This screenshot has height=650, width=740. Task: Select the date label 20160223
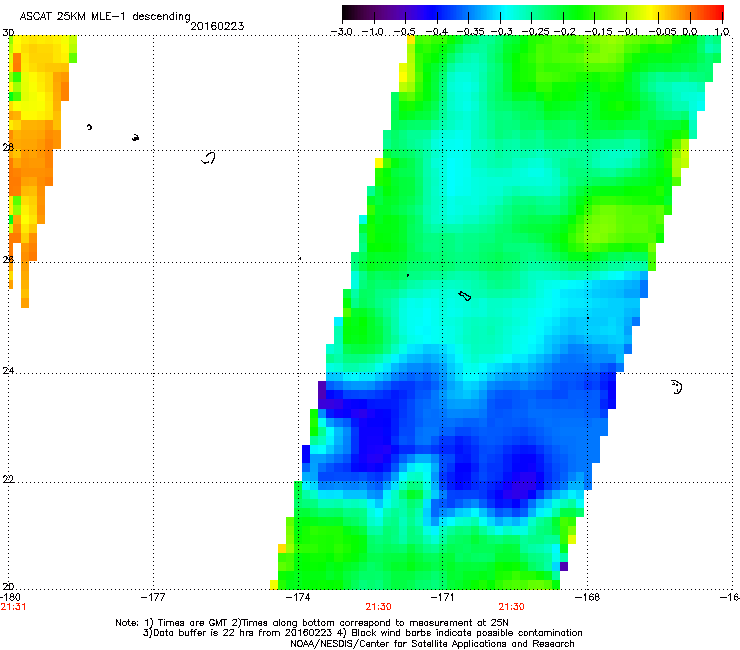(217, 26)
